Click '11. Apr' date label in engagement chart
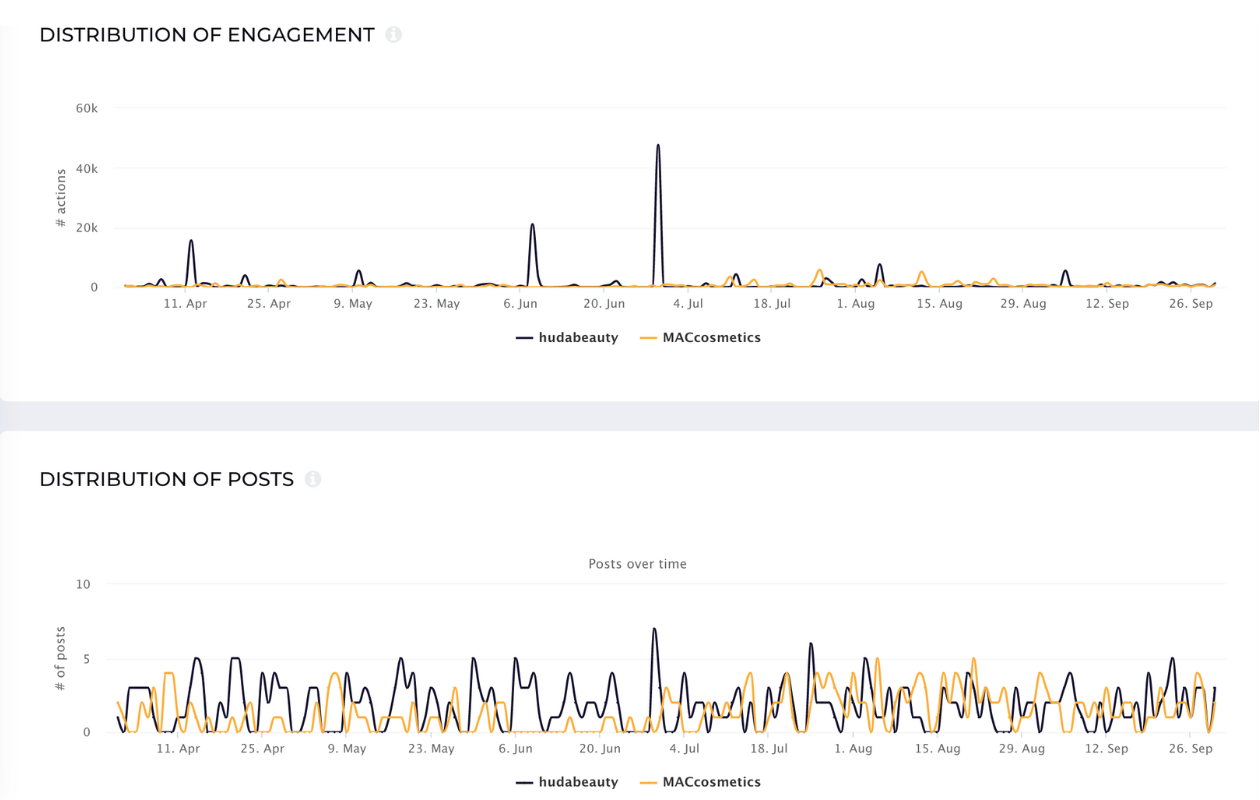1260x800 pixels. (x=185, y=304)
